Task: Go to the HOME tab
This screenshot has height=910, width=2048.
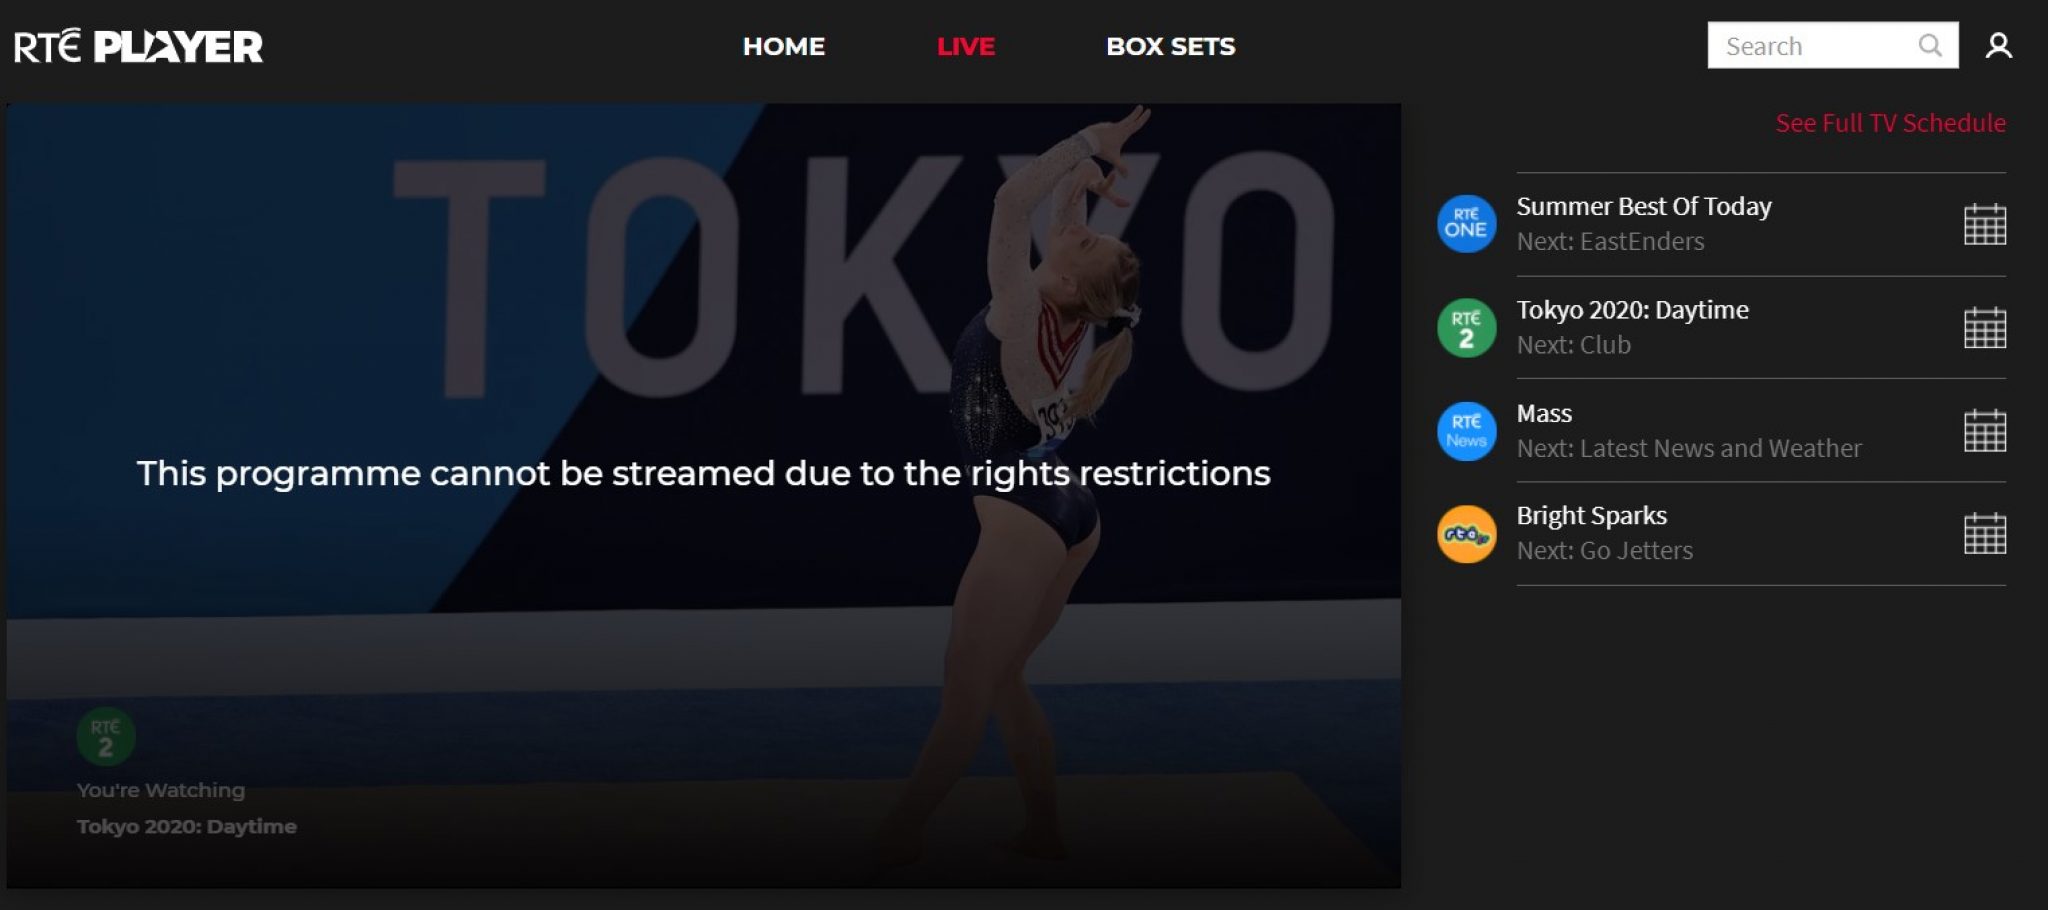Action: 784,46
